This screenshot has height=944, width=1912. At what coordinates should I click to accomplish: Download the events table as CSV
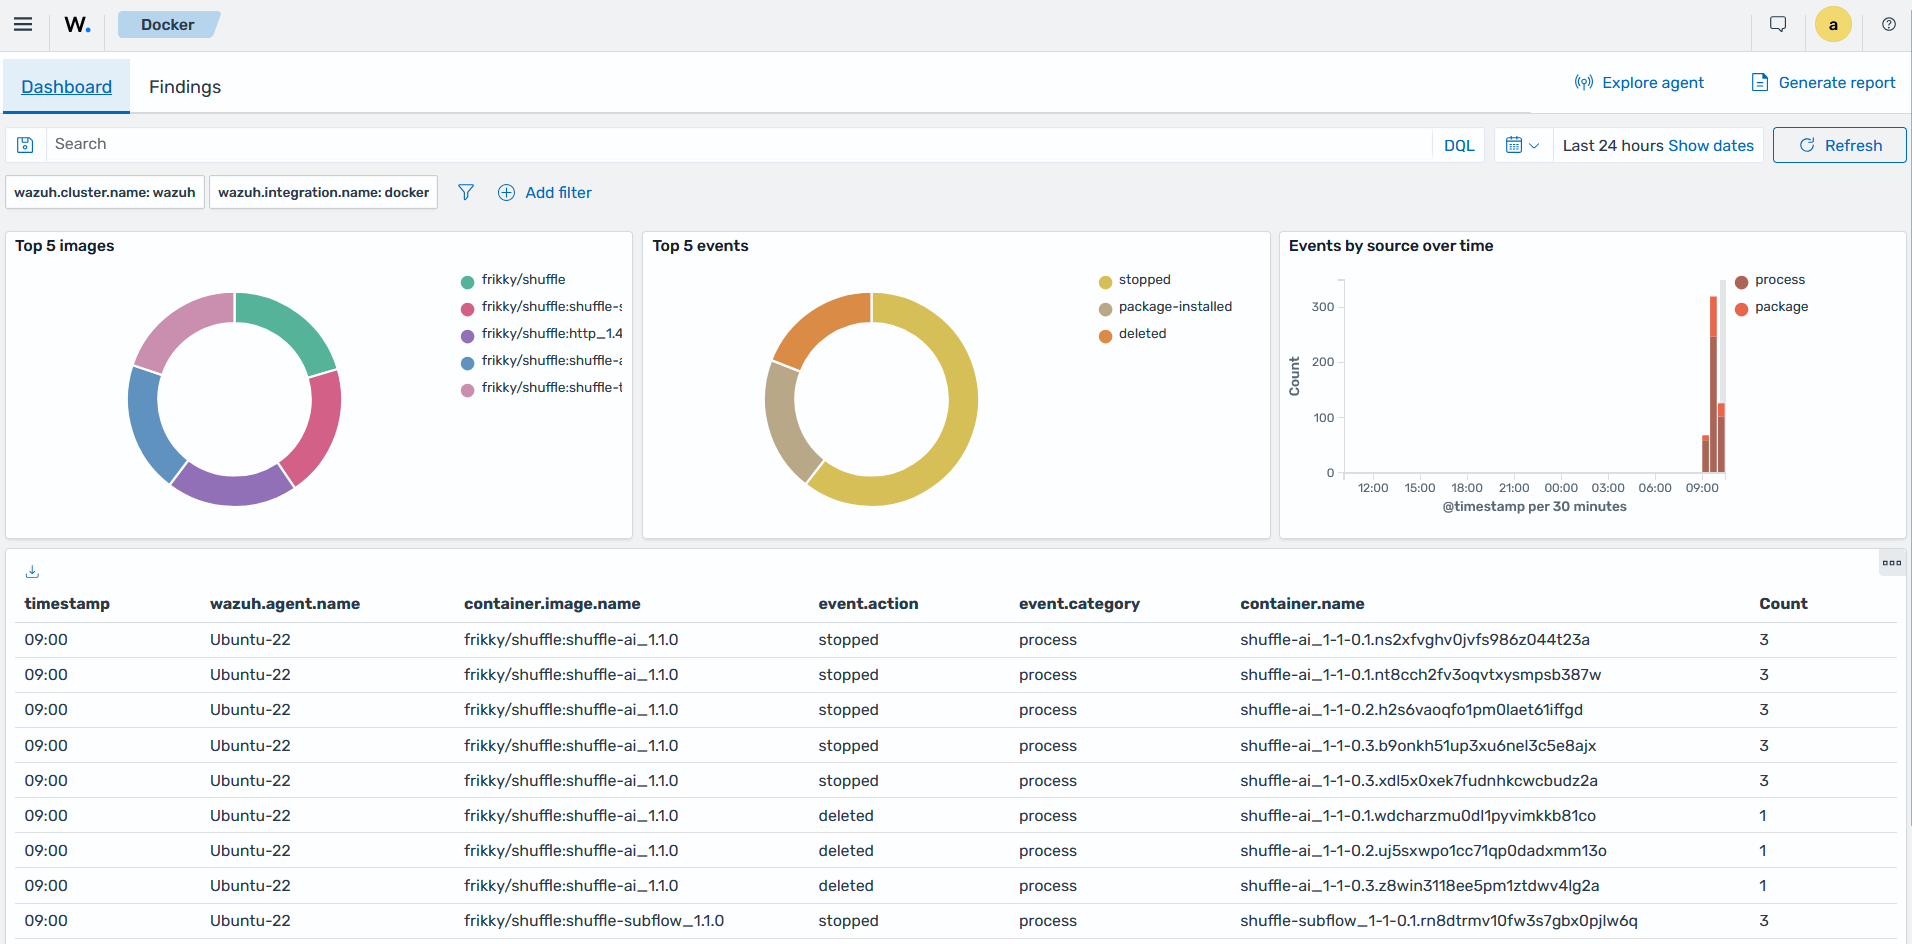[x=32, y=571]
